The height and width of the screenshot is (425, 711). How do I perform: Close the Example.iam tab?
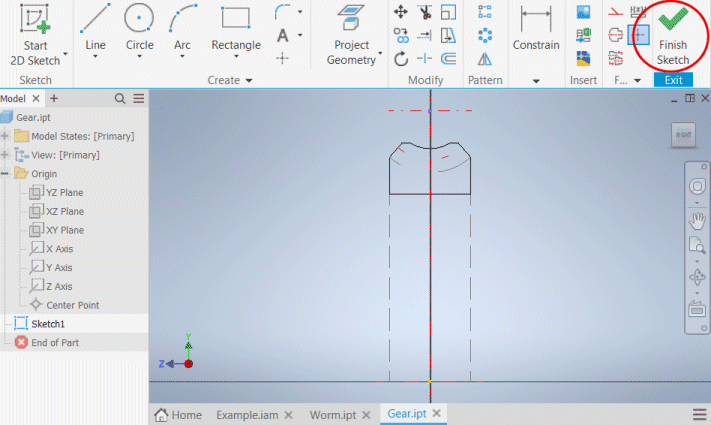point(288,415)
